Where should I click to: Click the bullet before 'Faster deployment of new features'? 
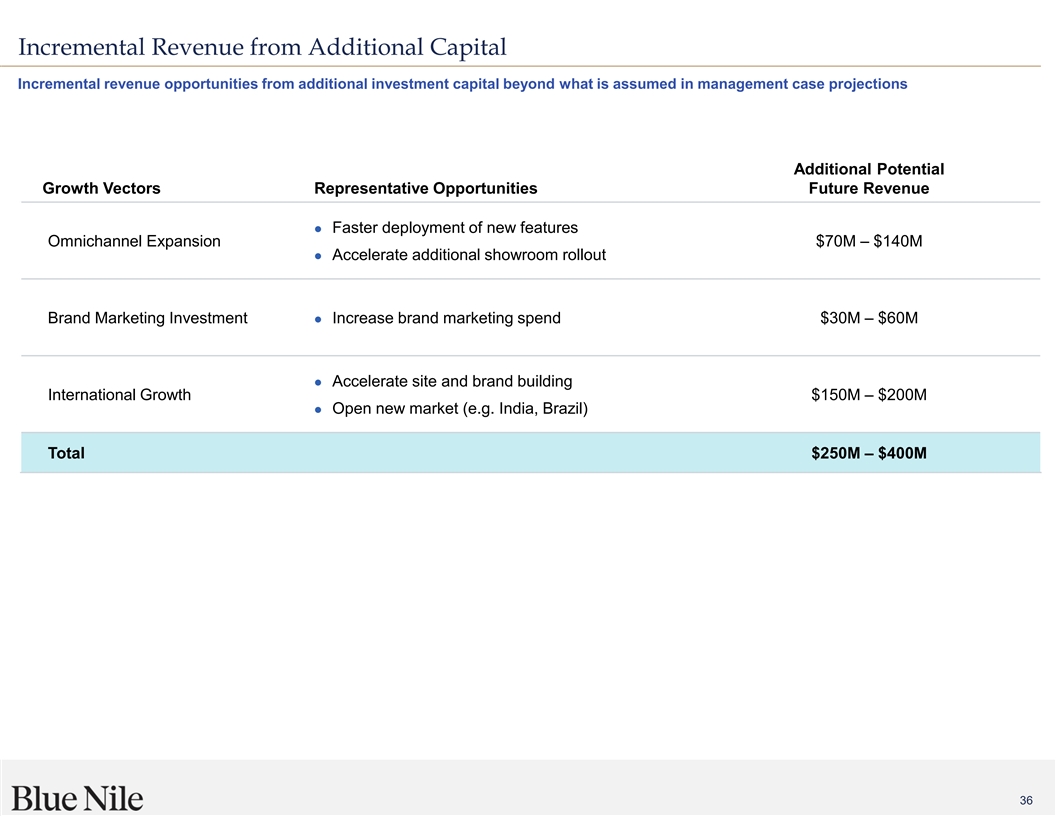pyautogui.click(x=317, y=229)
